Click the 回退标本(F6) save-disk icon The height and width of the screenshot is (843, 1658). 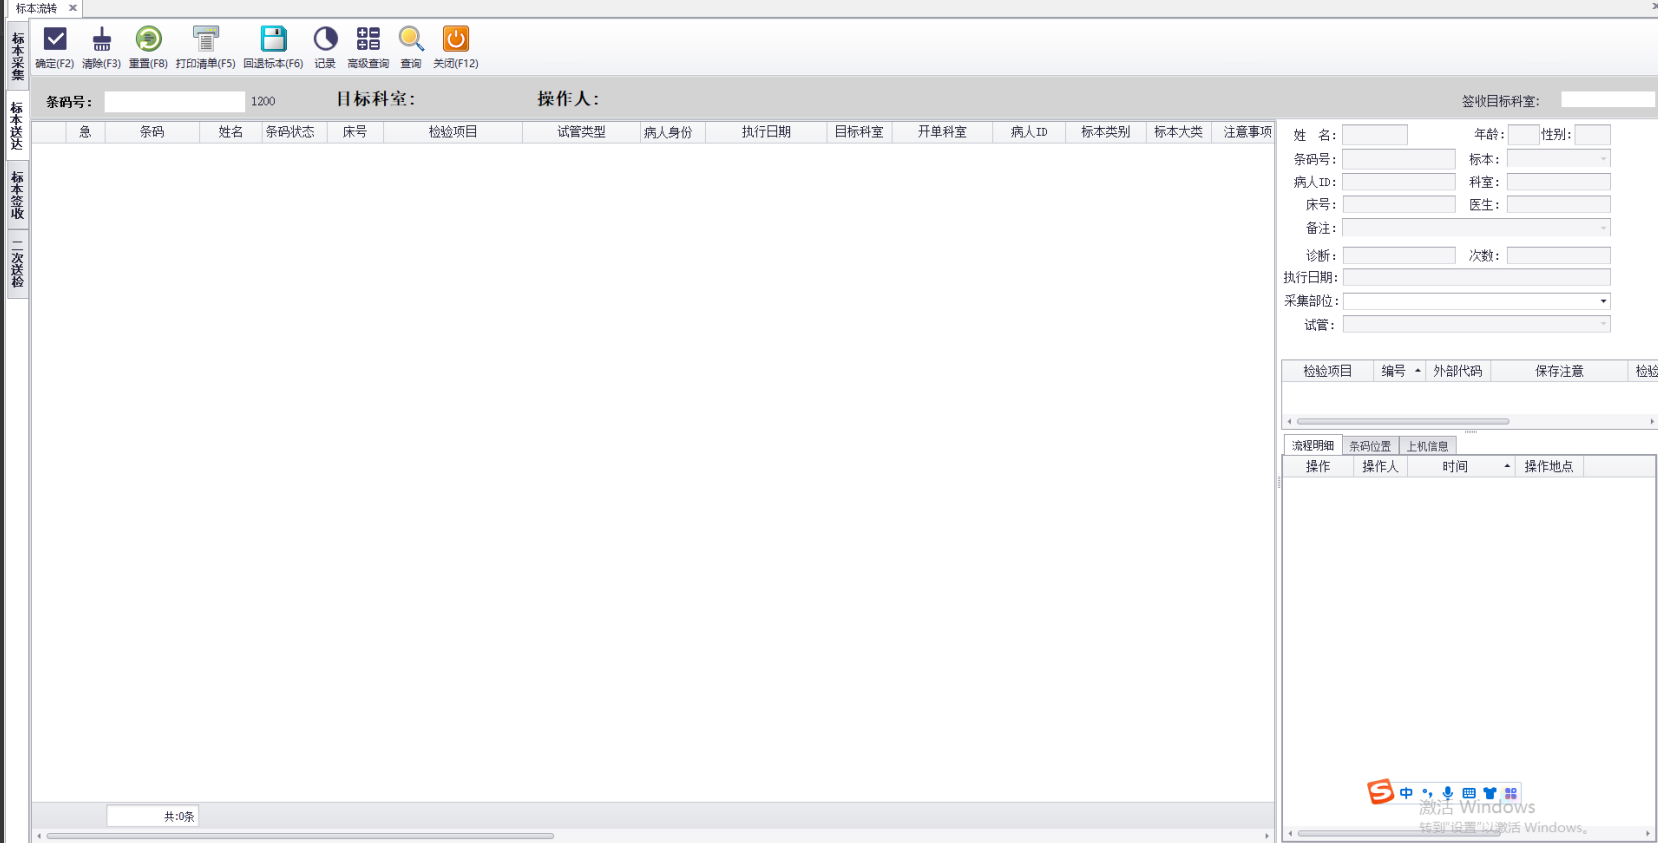273,39
